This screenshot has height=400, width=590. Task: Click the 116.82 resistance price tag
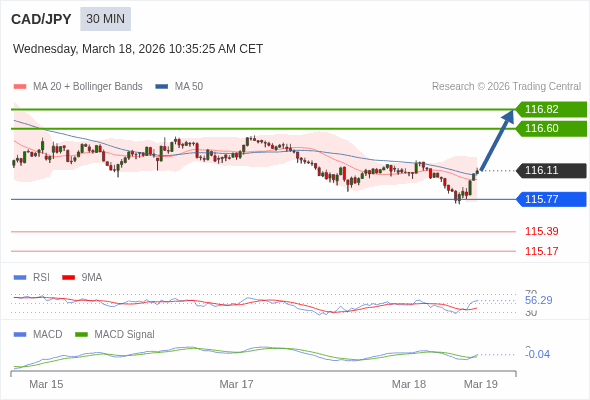pos(551,109)
